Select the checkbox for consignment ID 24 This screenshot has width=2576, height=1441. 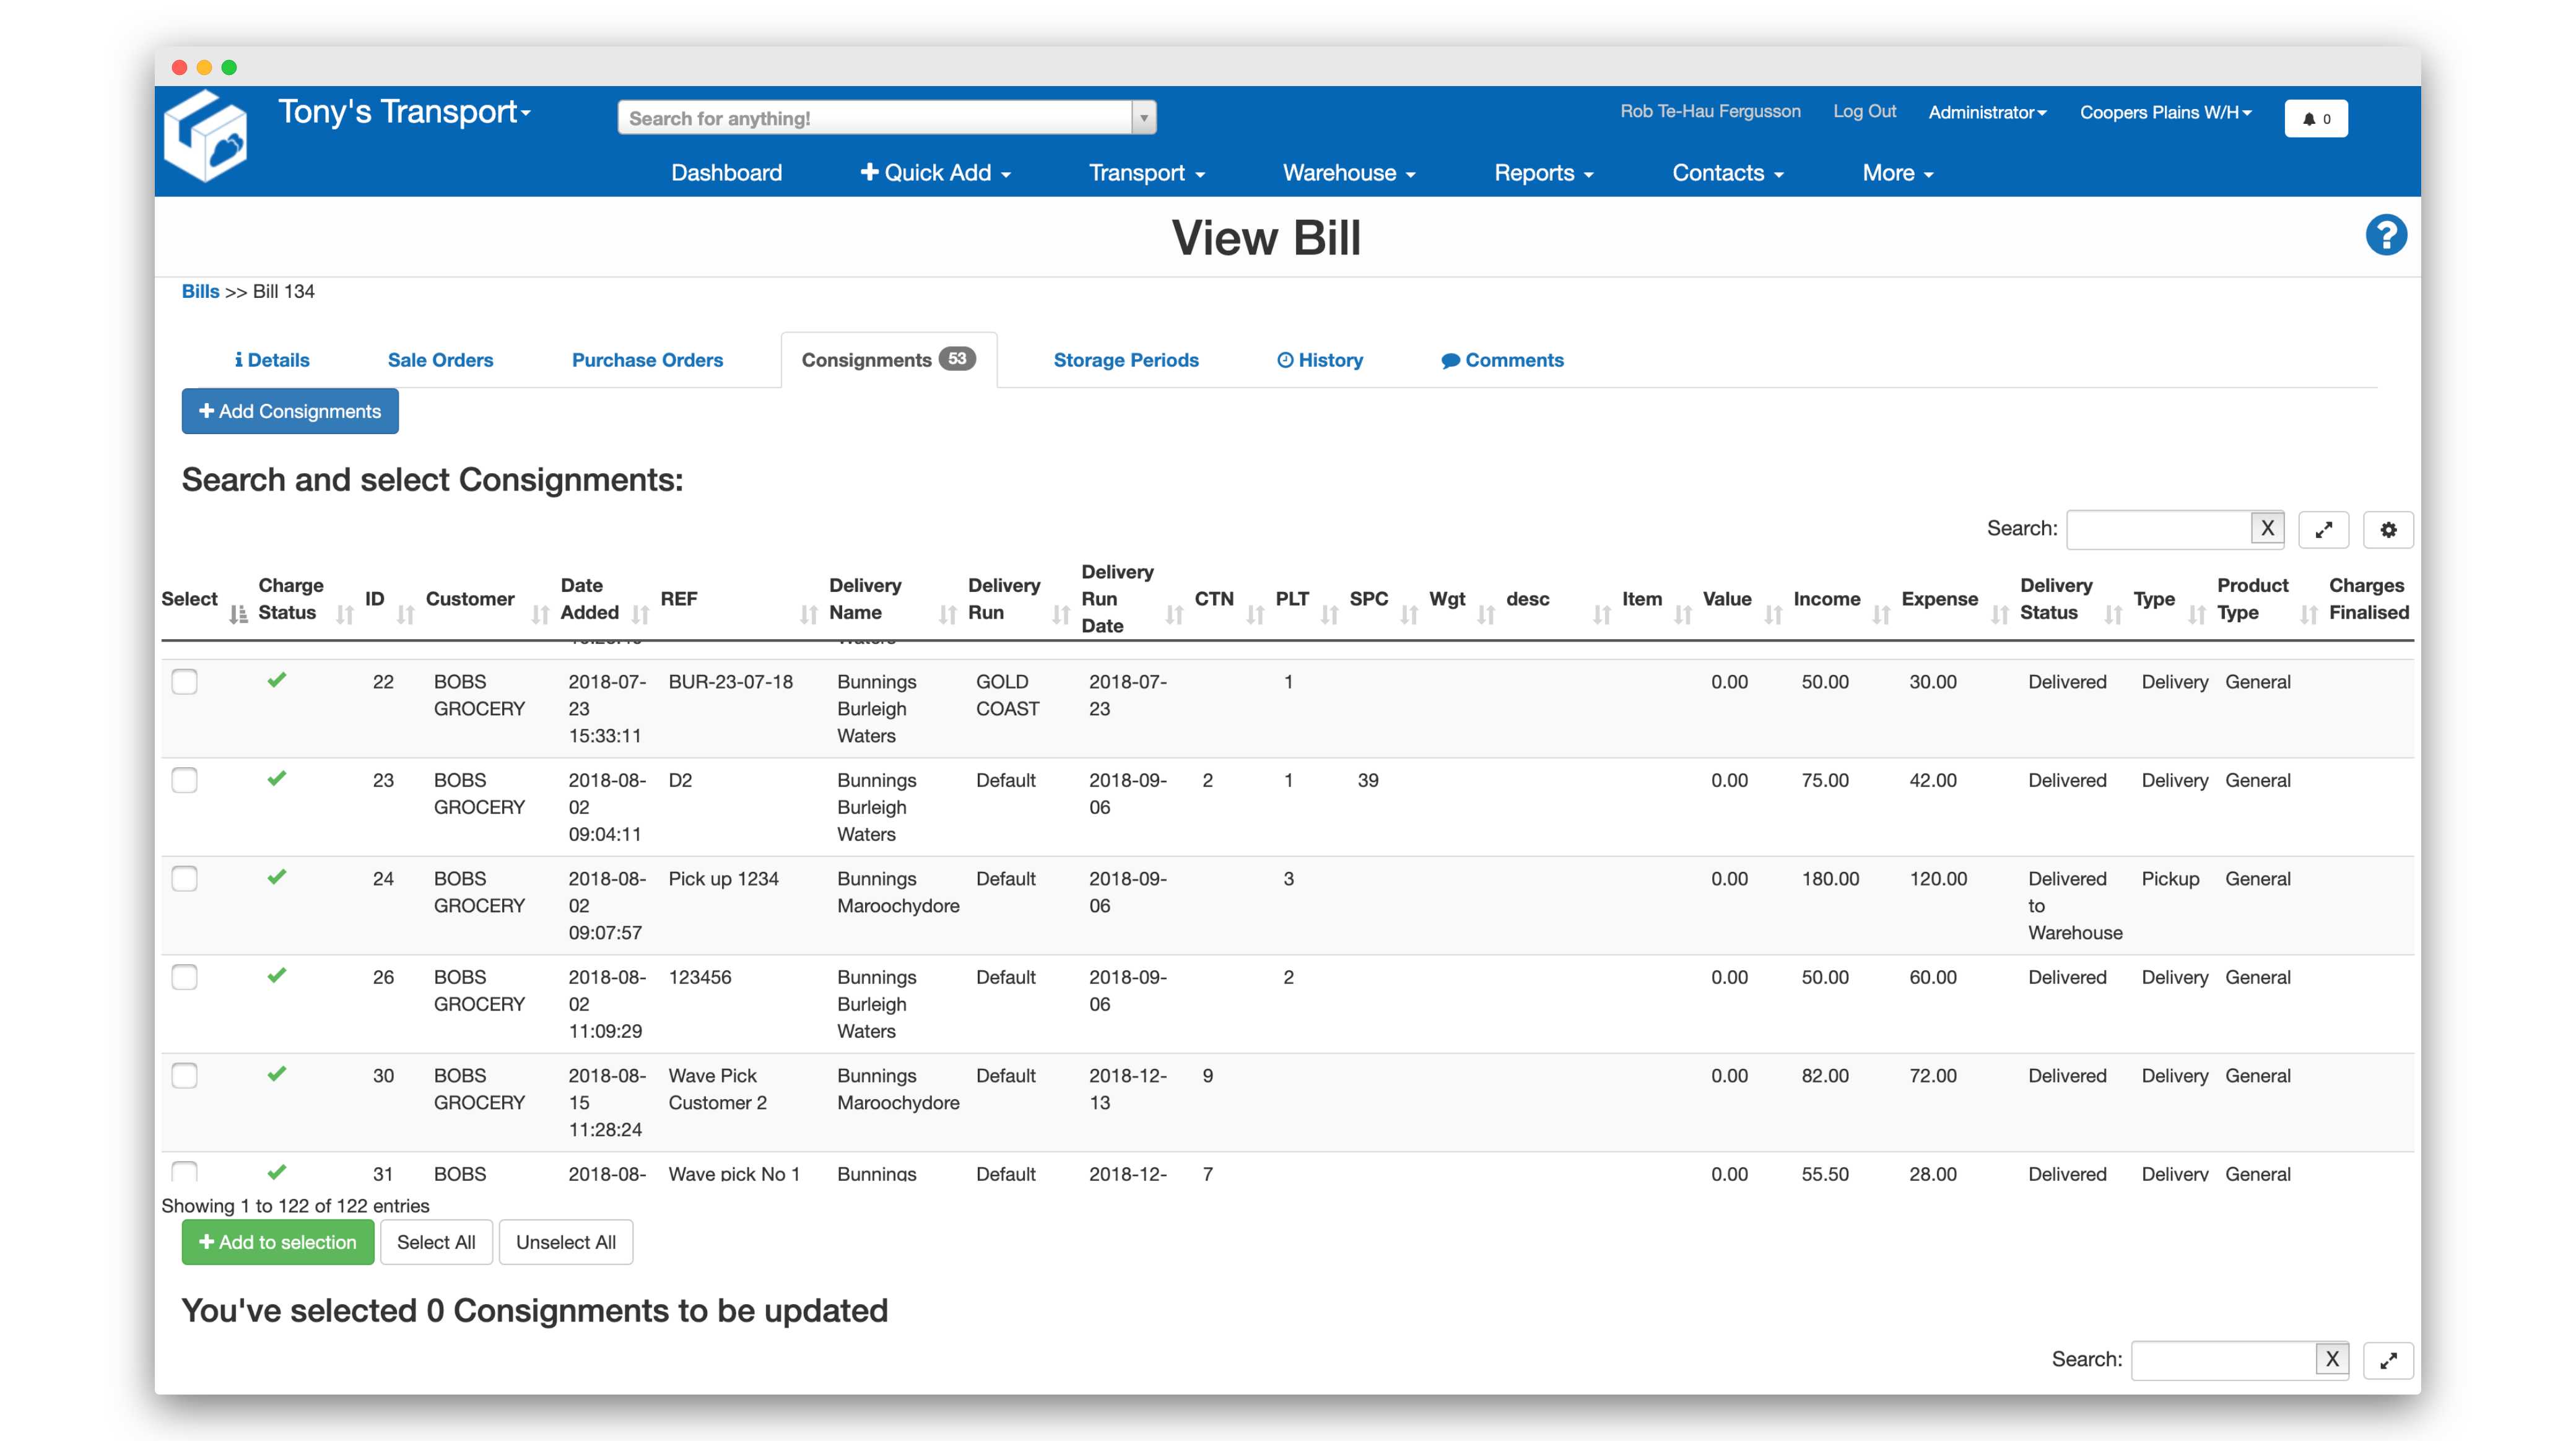pos(185,879)
